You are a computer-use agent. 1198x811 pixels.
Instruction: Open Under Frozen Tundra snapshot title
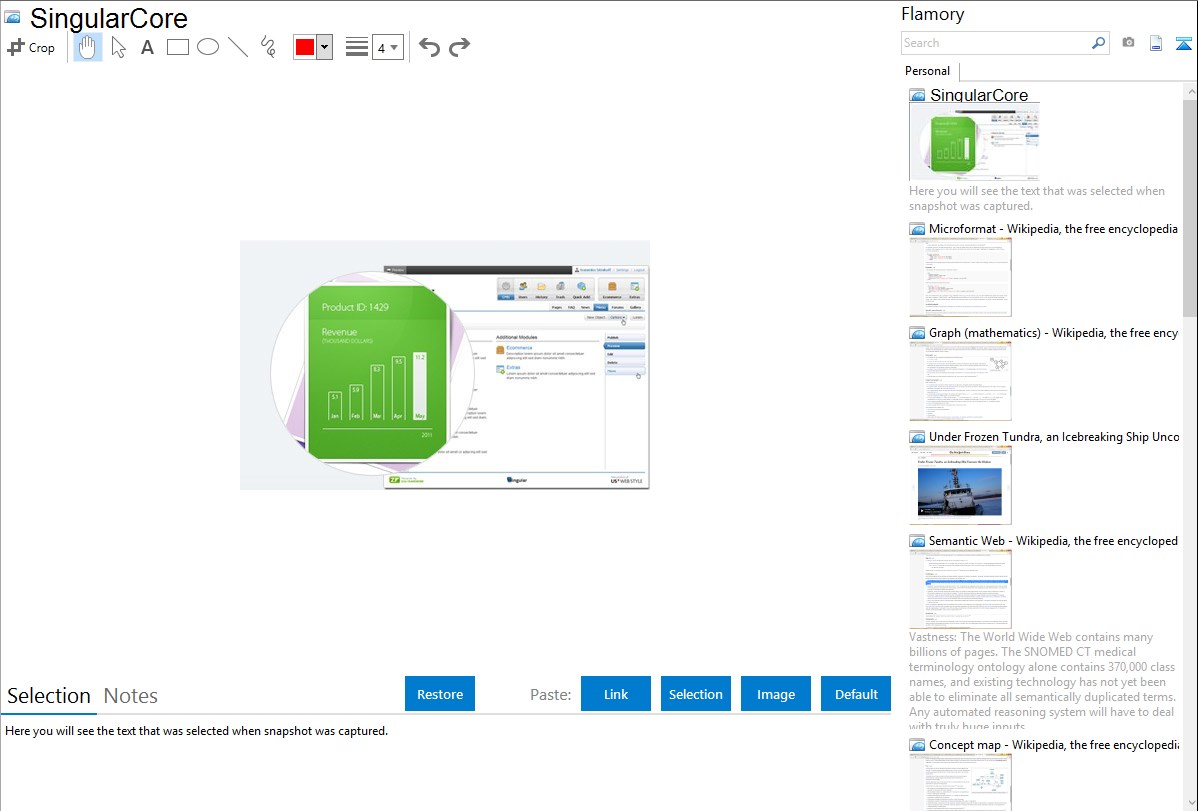tap(1054, 437)
